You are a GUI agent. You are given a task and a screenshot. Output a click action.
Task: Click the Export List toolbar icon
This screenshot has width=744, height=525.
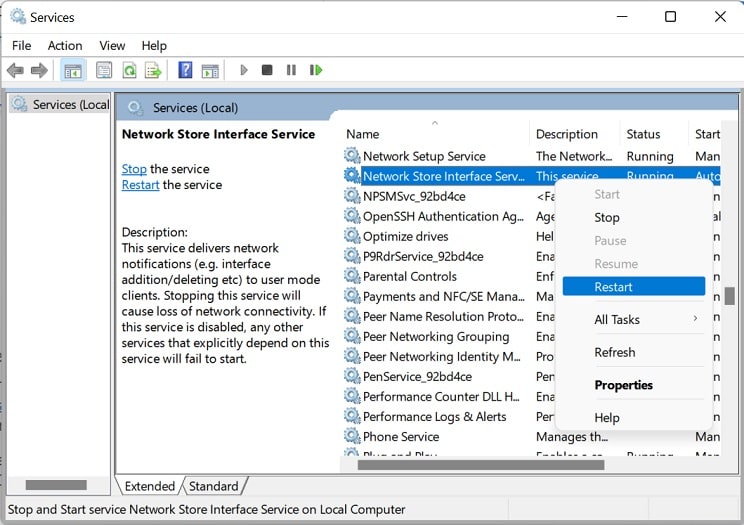(x=153, y=71)
